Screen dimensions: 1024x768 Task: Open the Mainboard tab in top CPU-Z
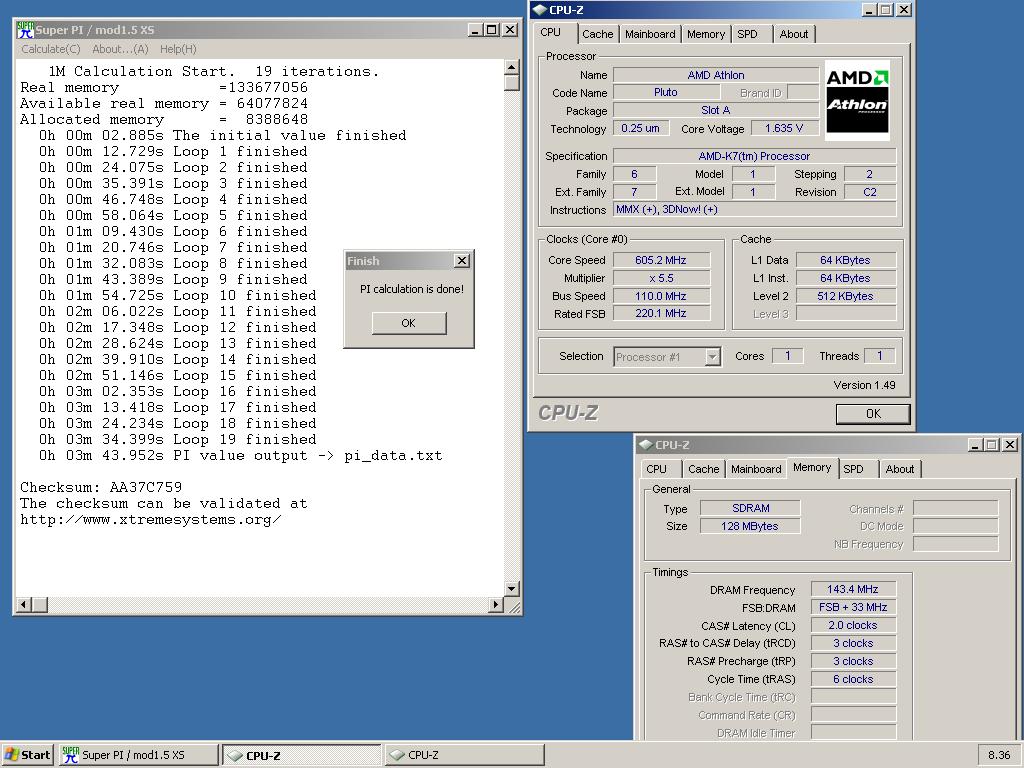pyautogui.click(x=650, y=34)
